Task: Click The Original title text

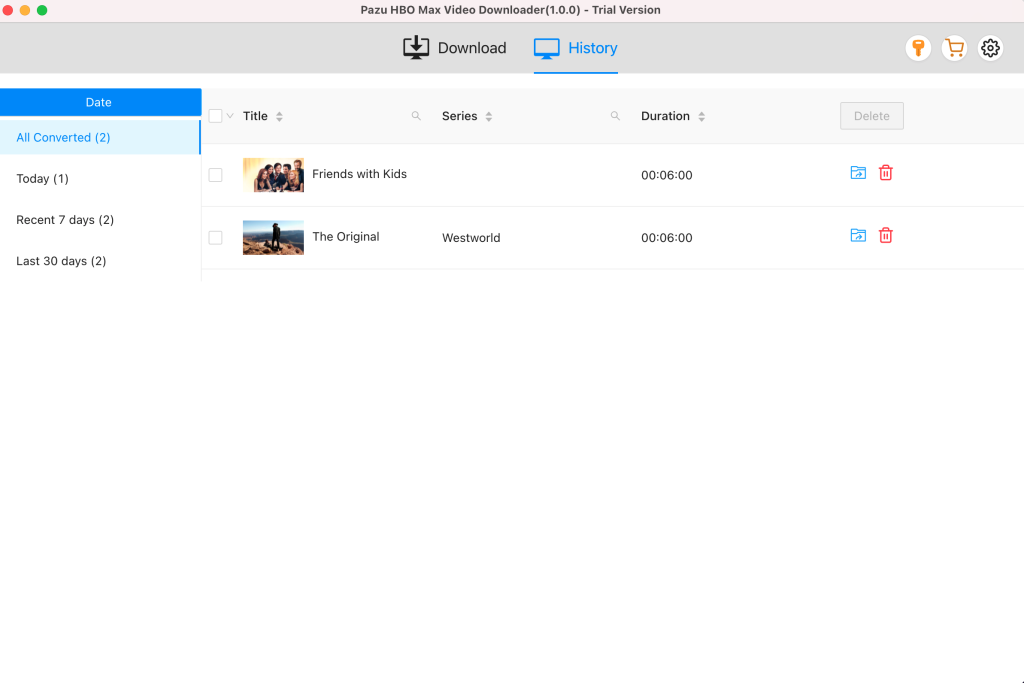Action: click(x=345, y=236)
